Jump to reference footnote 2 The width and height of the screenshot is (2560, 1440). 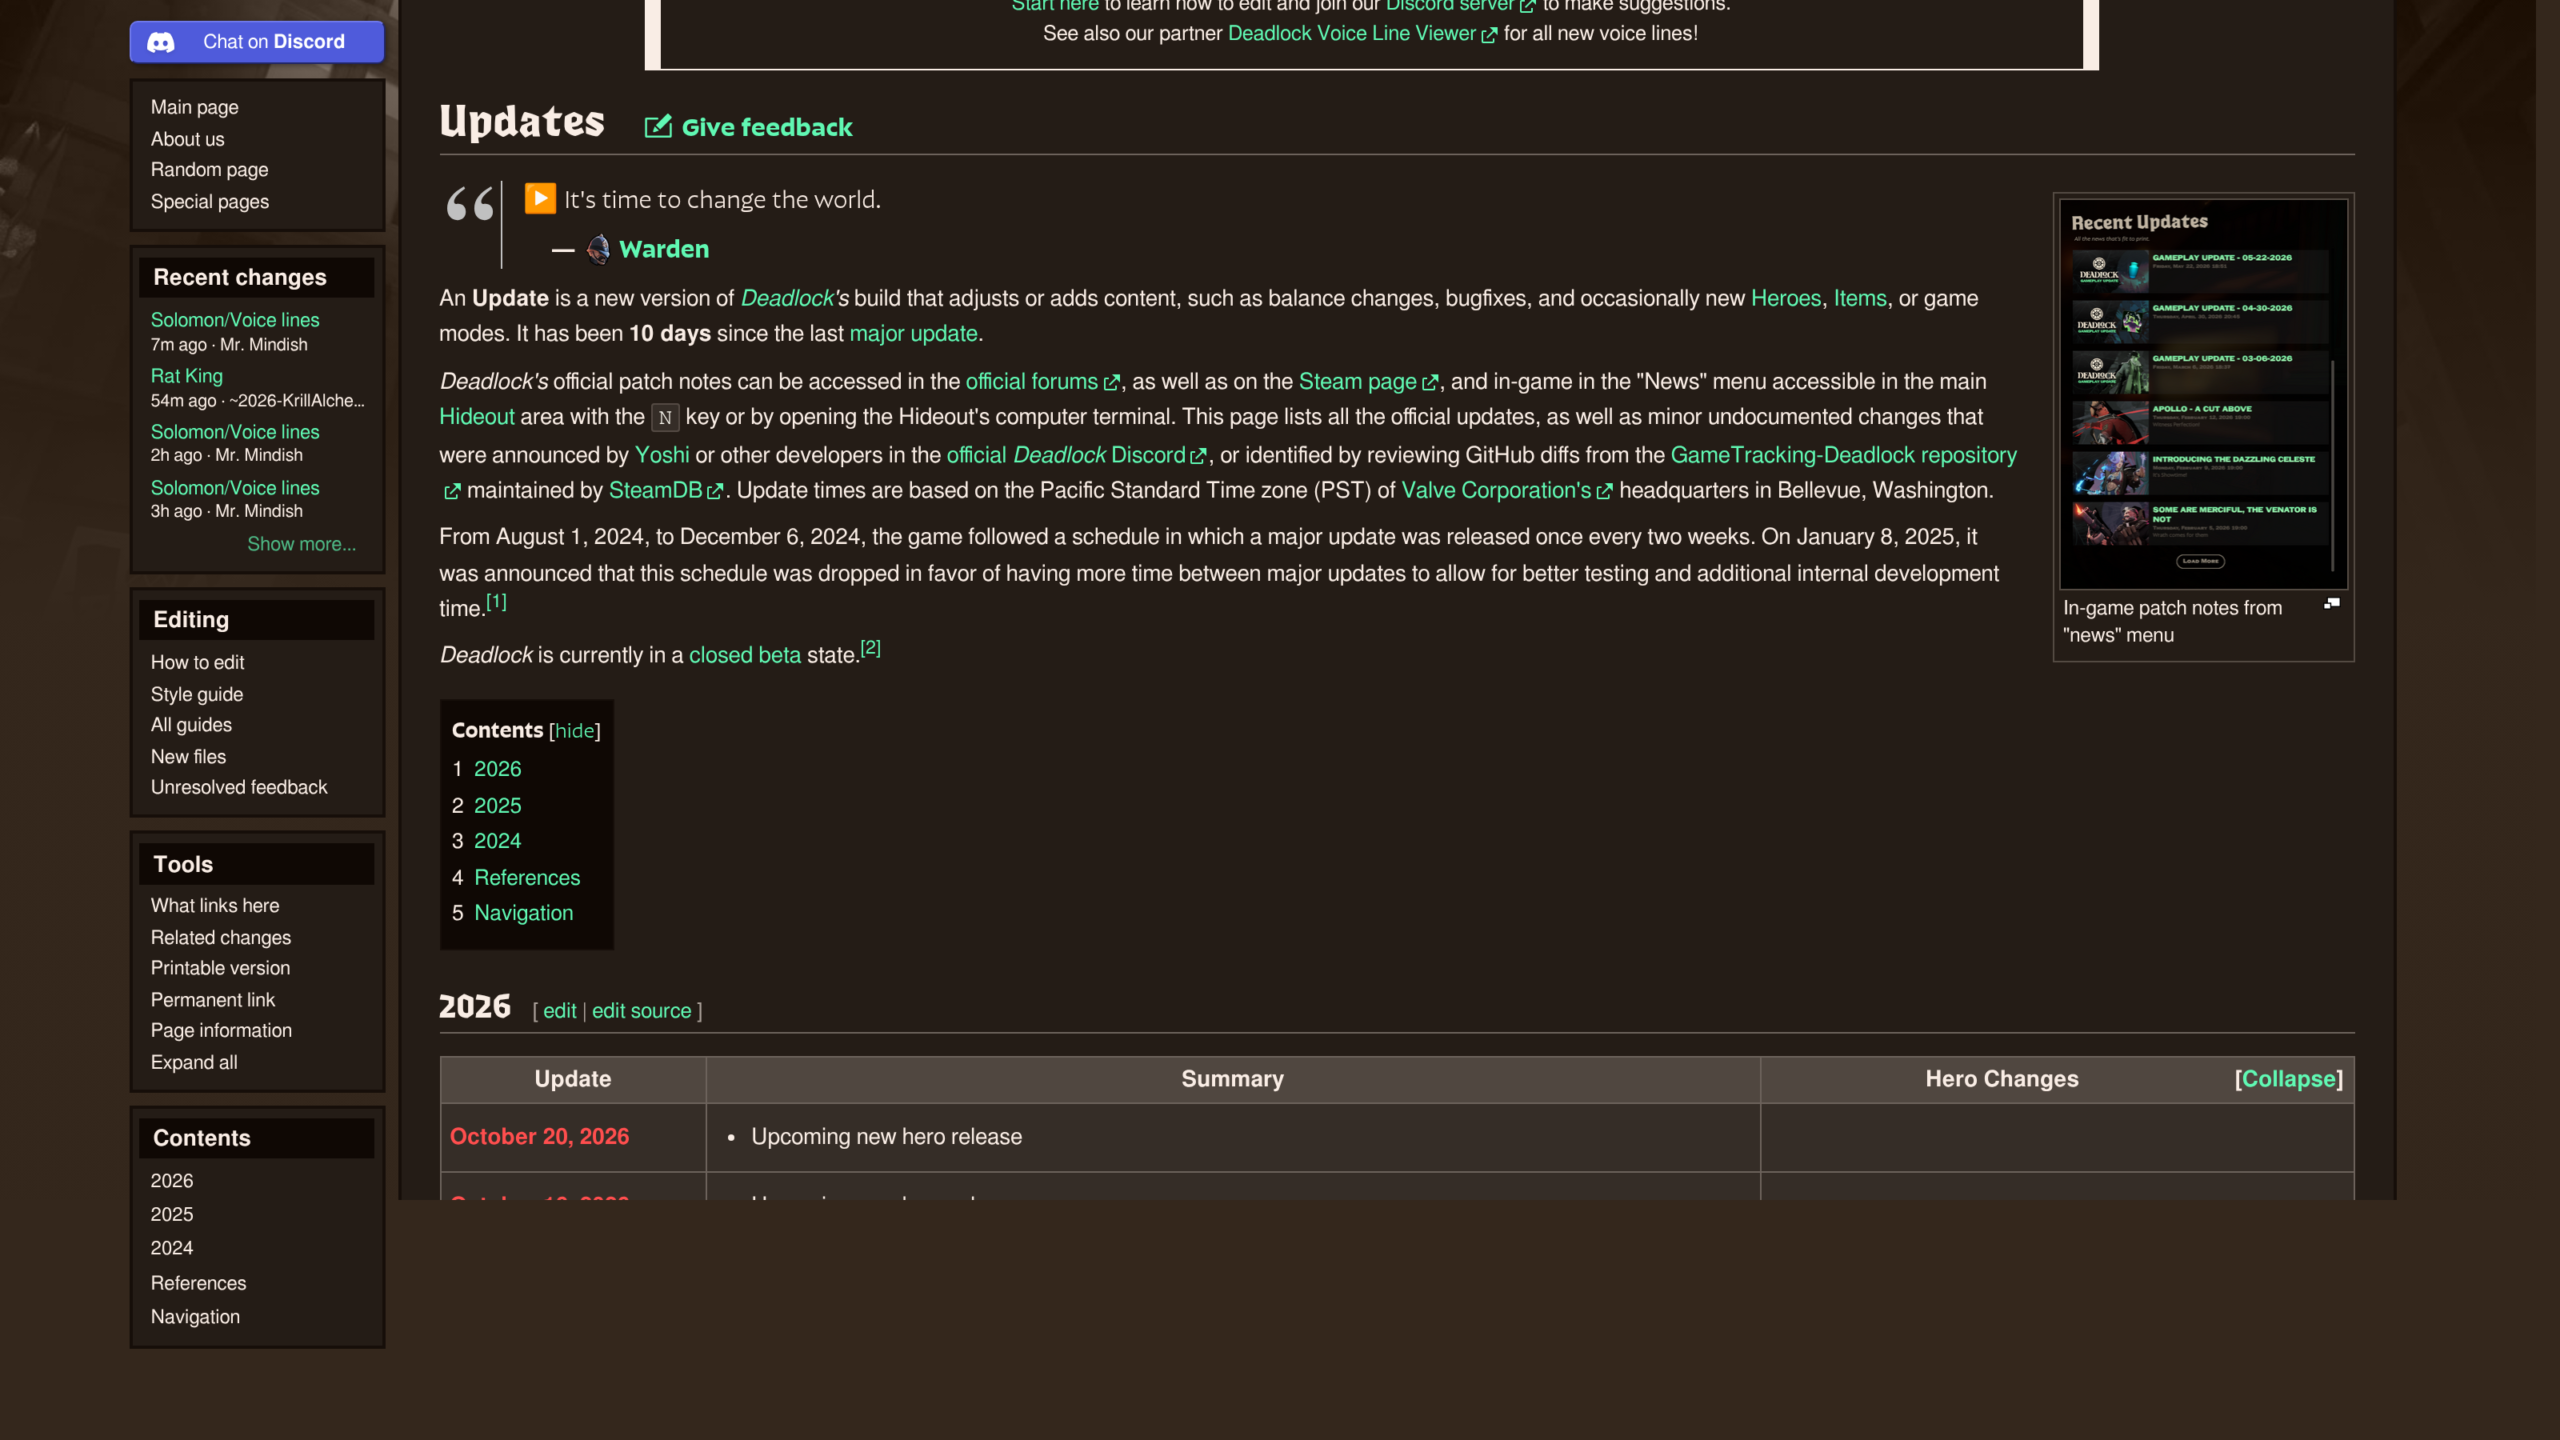[871, 648]
